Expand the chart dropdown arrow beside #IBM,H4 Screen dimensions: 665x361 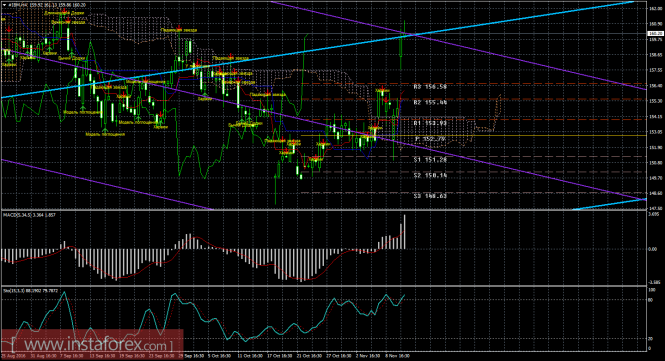click(x=5, y=5)
